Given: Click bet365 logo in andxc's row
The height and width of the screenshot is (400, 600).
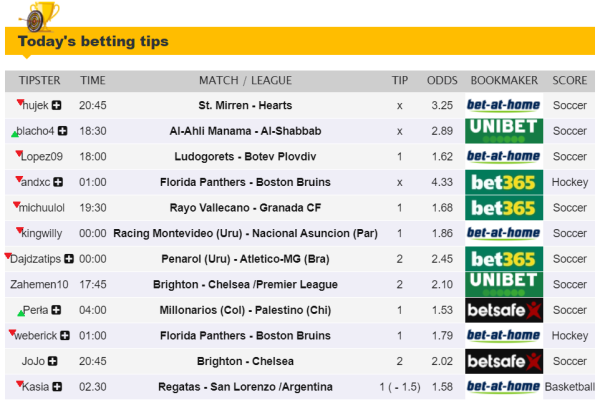Looking at the screenshot, I should pyautogui.click(x=503, y=182).
